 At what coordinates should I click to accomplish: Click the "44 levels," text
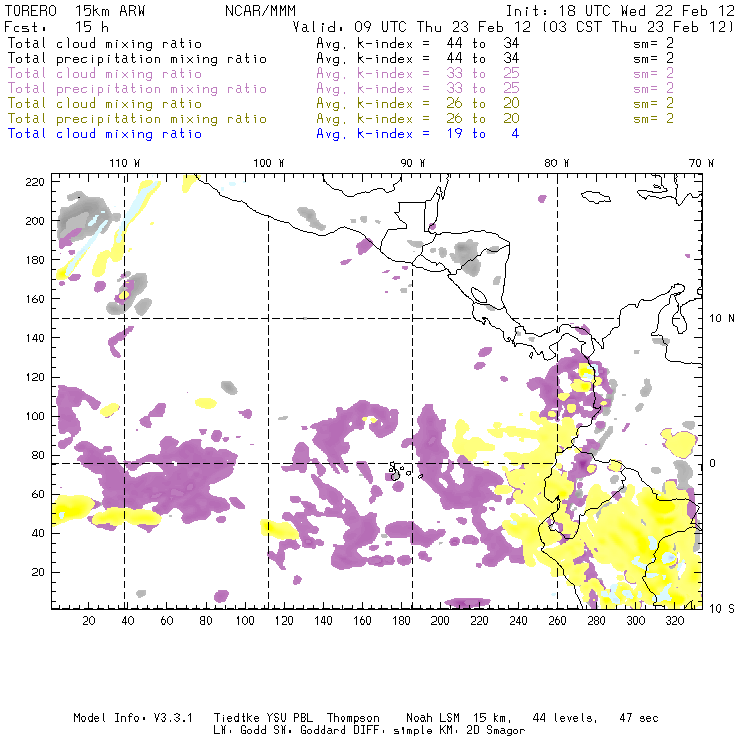click(565, 718)
